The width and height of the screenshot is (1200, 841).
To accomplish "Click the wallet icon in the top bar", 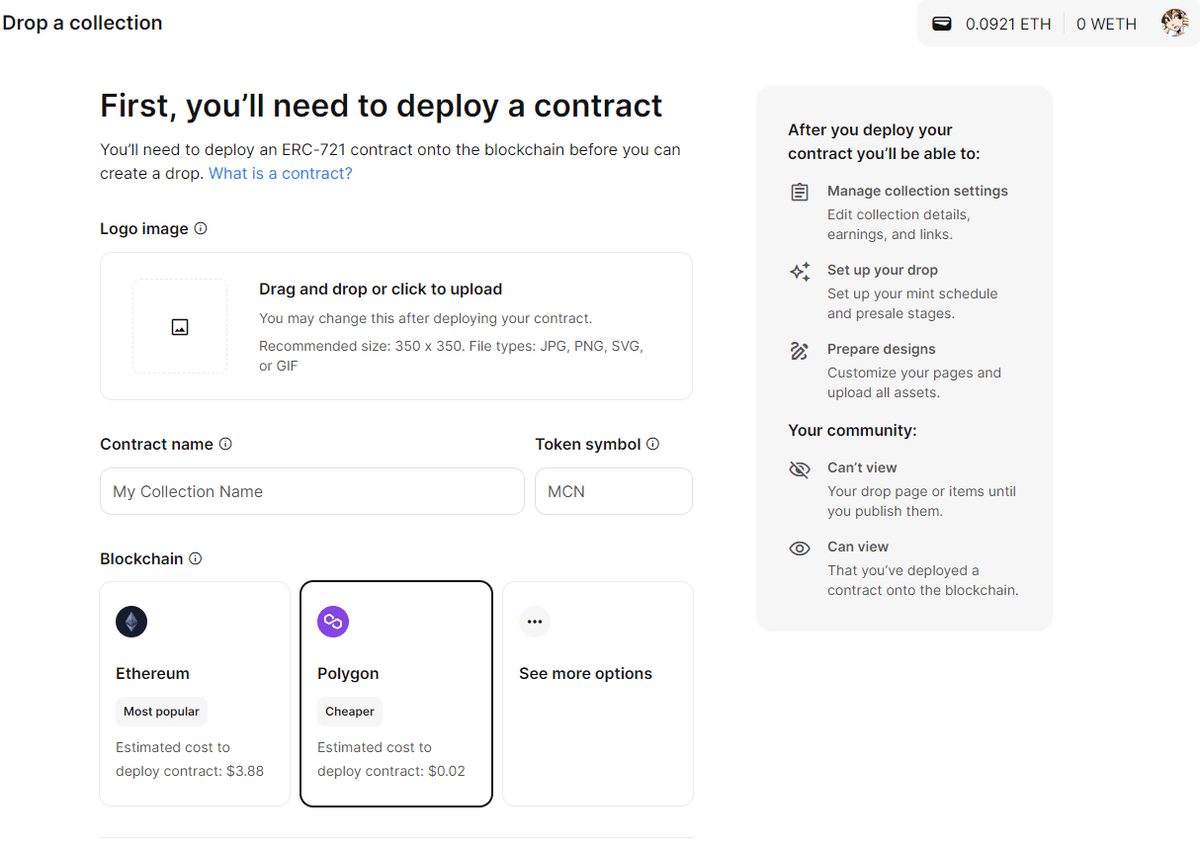I will (x=941, y=23).
